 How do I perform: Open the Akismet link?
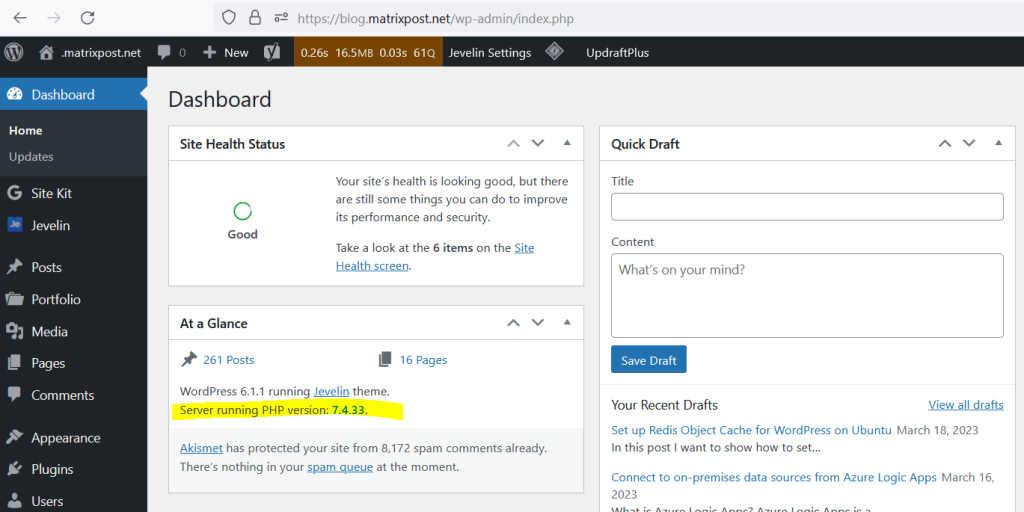point(201,449)
